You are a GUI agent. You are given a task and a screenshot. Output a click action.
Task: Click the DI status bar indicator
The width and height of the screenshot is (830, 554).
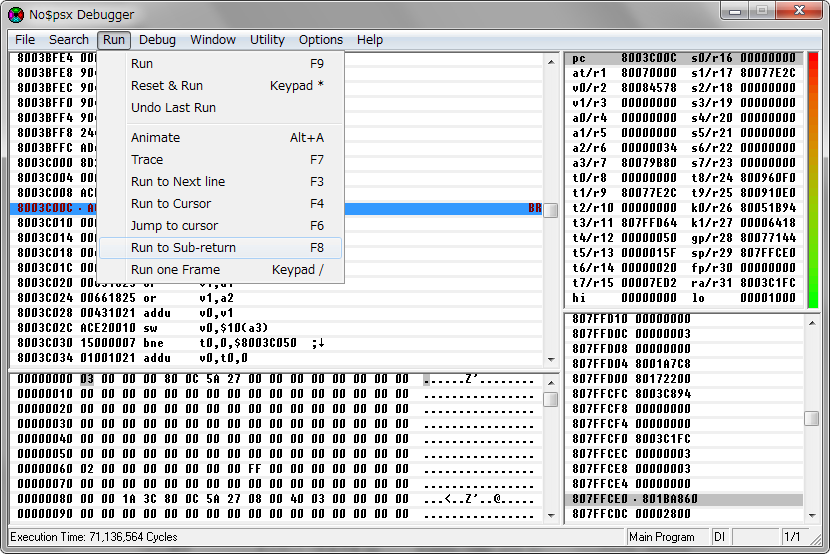pos(719,537)
